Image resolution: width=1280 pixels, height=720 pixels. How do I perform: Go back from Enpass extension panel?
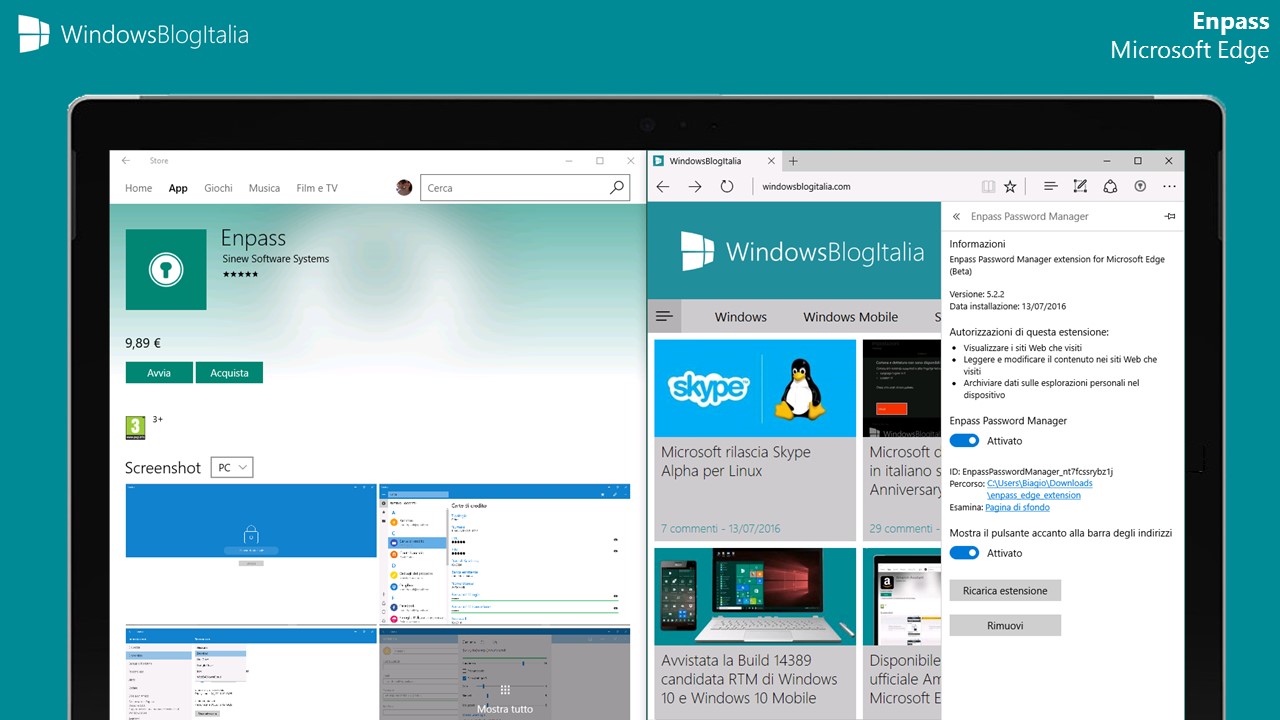(x=956, y=216)
